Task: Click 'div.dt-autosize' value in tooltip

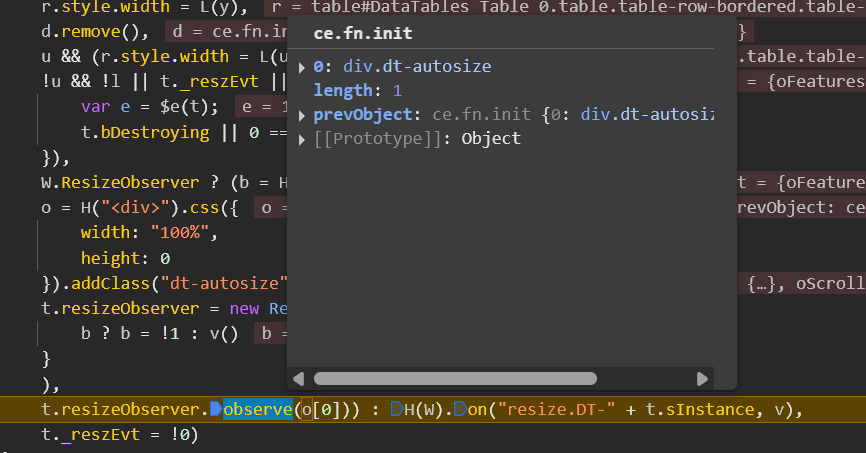Action: pos(417,67)
